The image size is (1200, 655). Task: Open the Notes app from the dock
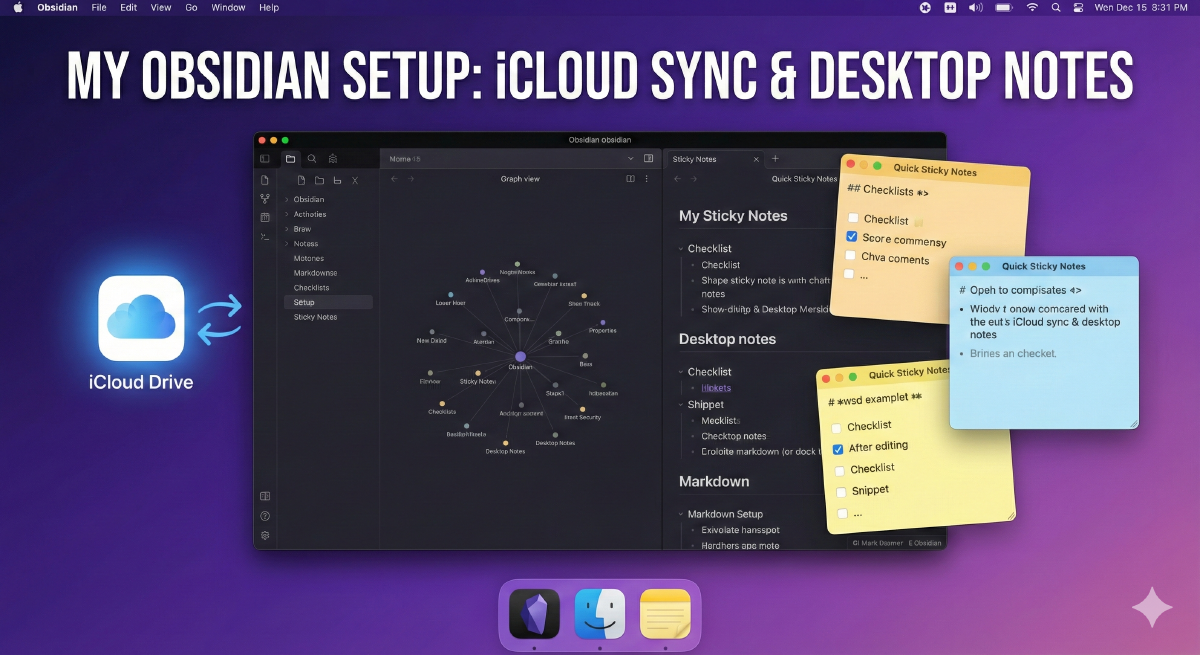[666, 613]
